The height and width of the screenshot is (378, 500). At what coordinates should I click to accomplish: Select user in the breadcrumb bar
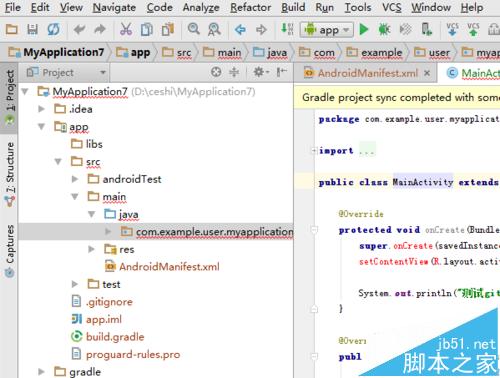tap(432, 52)
